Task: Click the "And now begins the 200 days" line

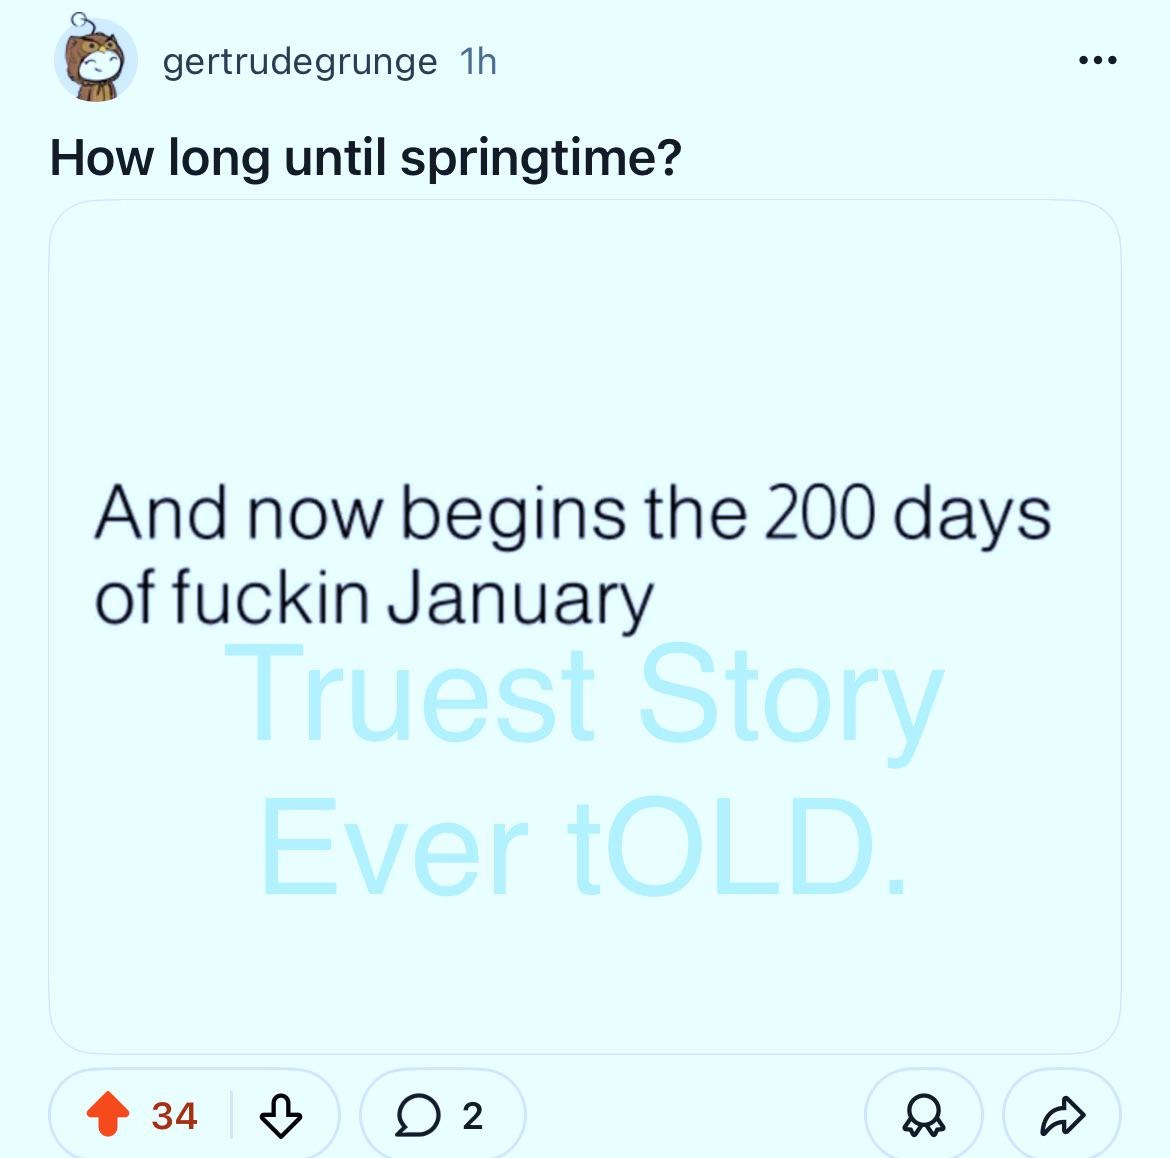Action: (572, 514)
